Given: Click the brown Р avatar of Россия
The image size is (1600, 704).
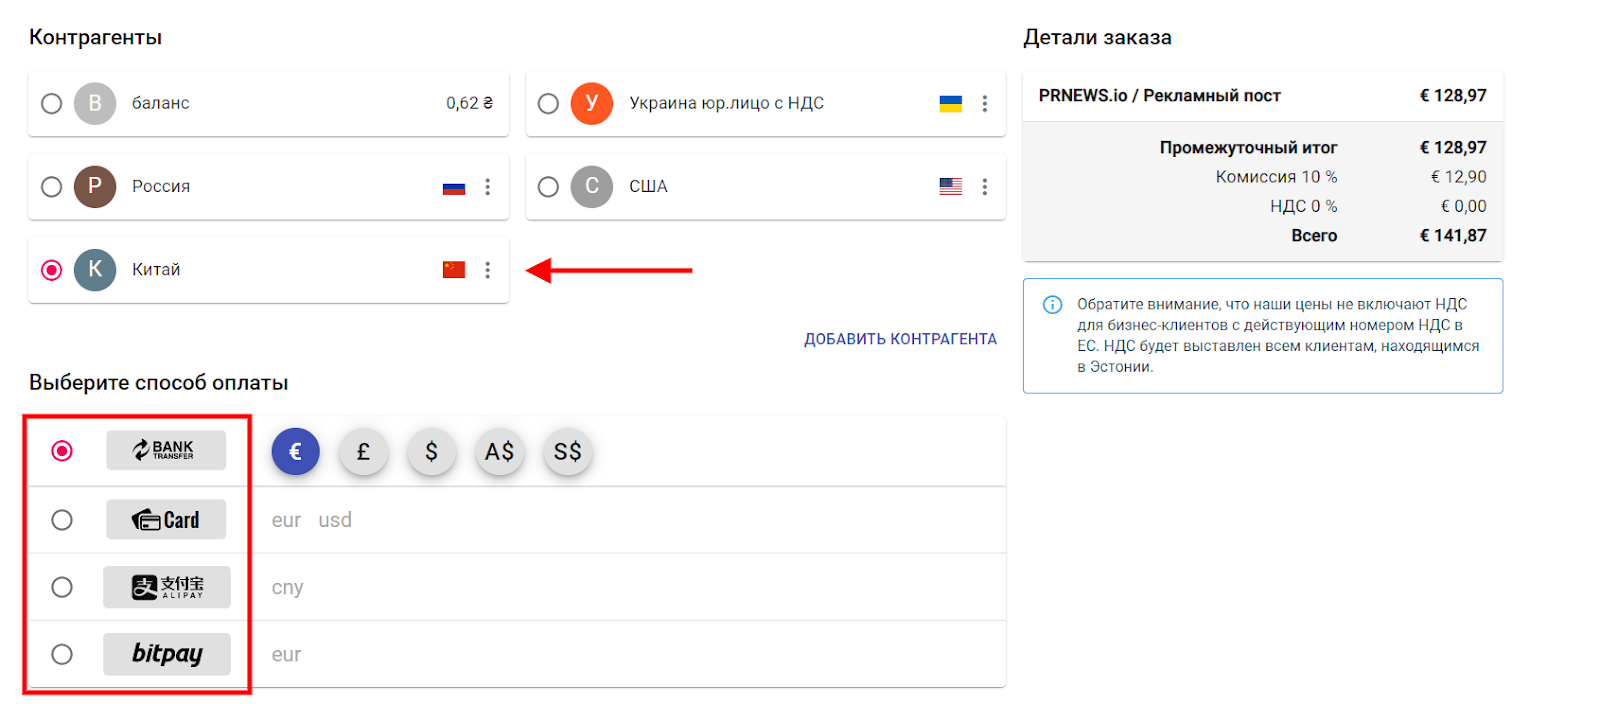Looking at the screenshot, I should [x=95, y=186].
